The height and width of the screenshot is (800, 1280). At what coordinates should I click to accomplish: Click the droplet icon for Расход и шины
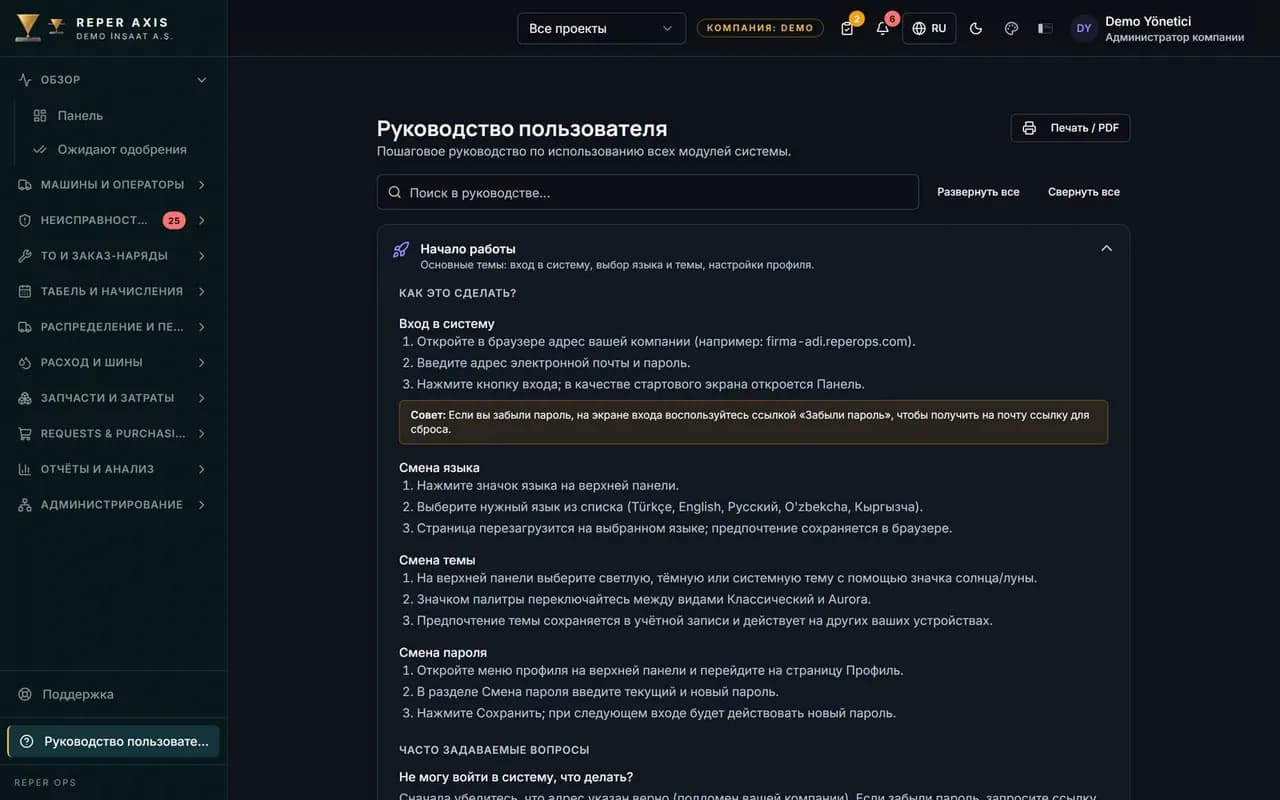[x=25, y=362]
